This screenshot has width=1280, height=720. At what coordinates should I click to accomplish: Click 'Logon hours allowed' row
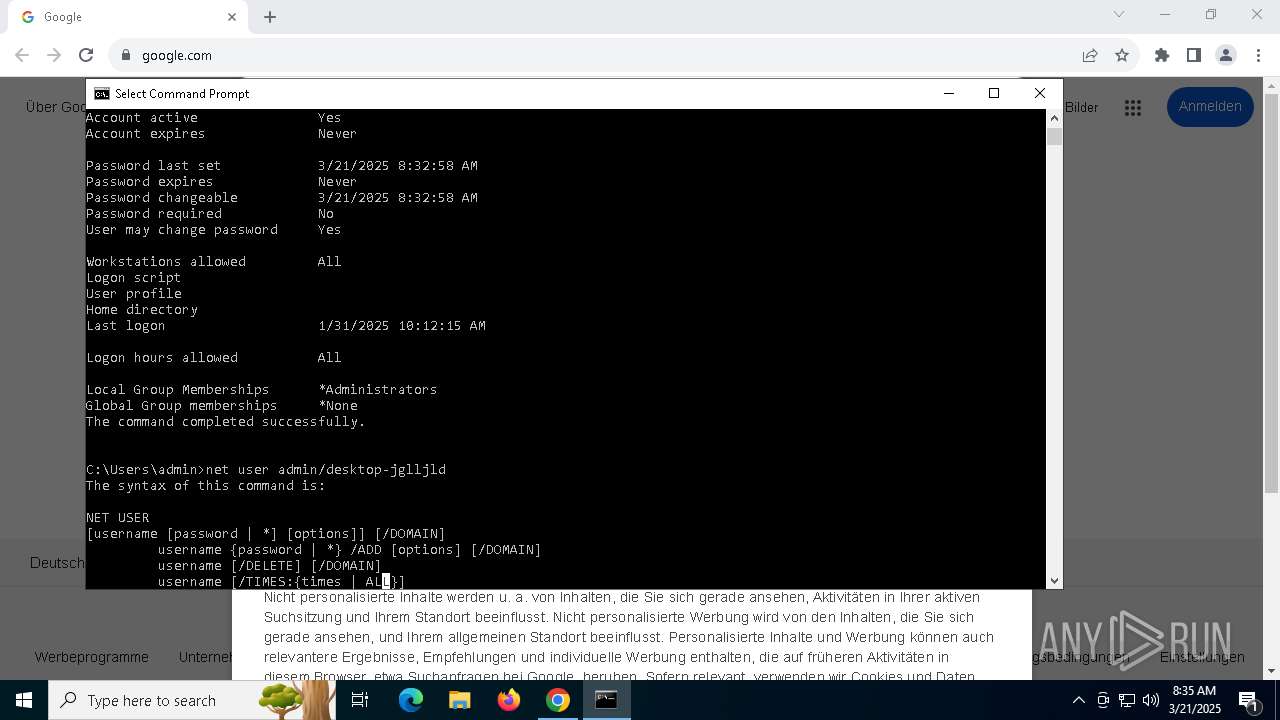pyautogui.click(x=214, y=357)
